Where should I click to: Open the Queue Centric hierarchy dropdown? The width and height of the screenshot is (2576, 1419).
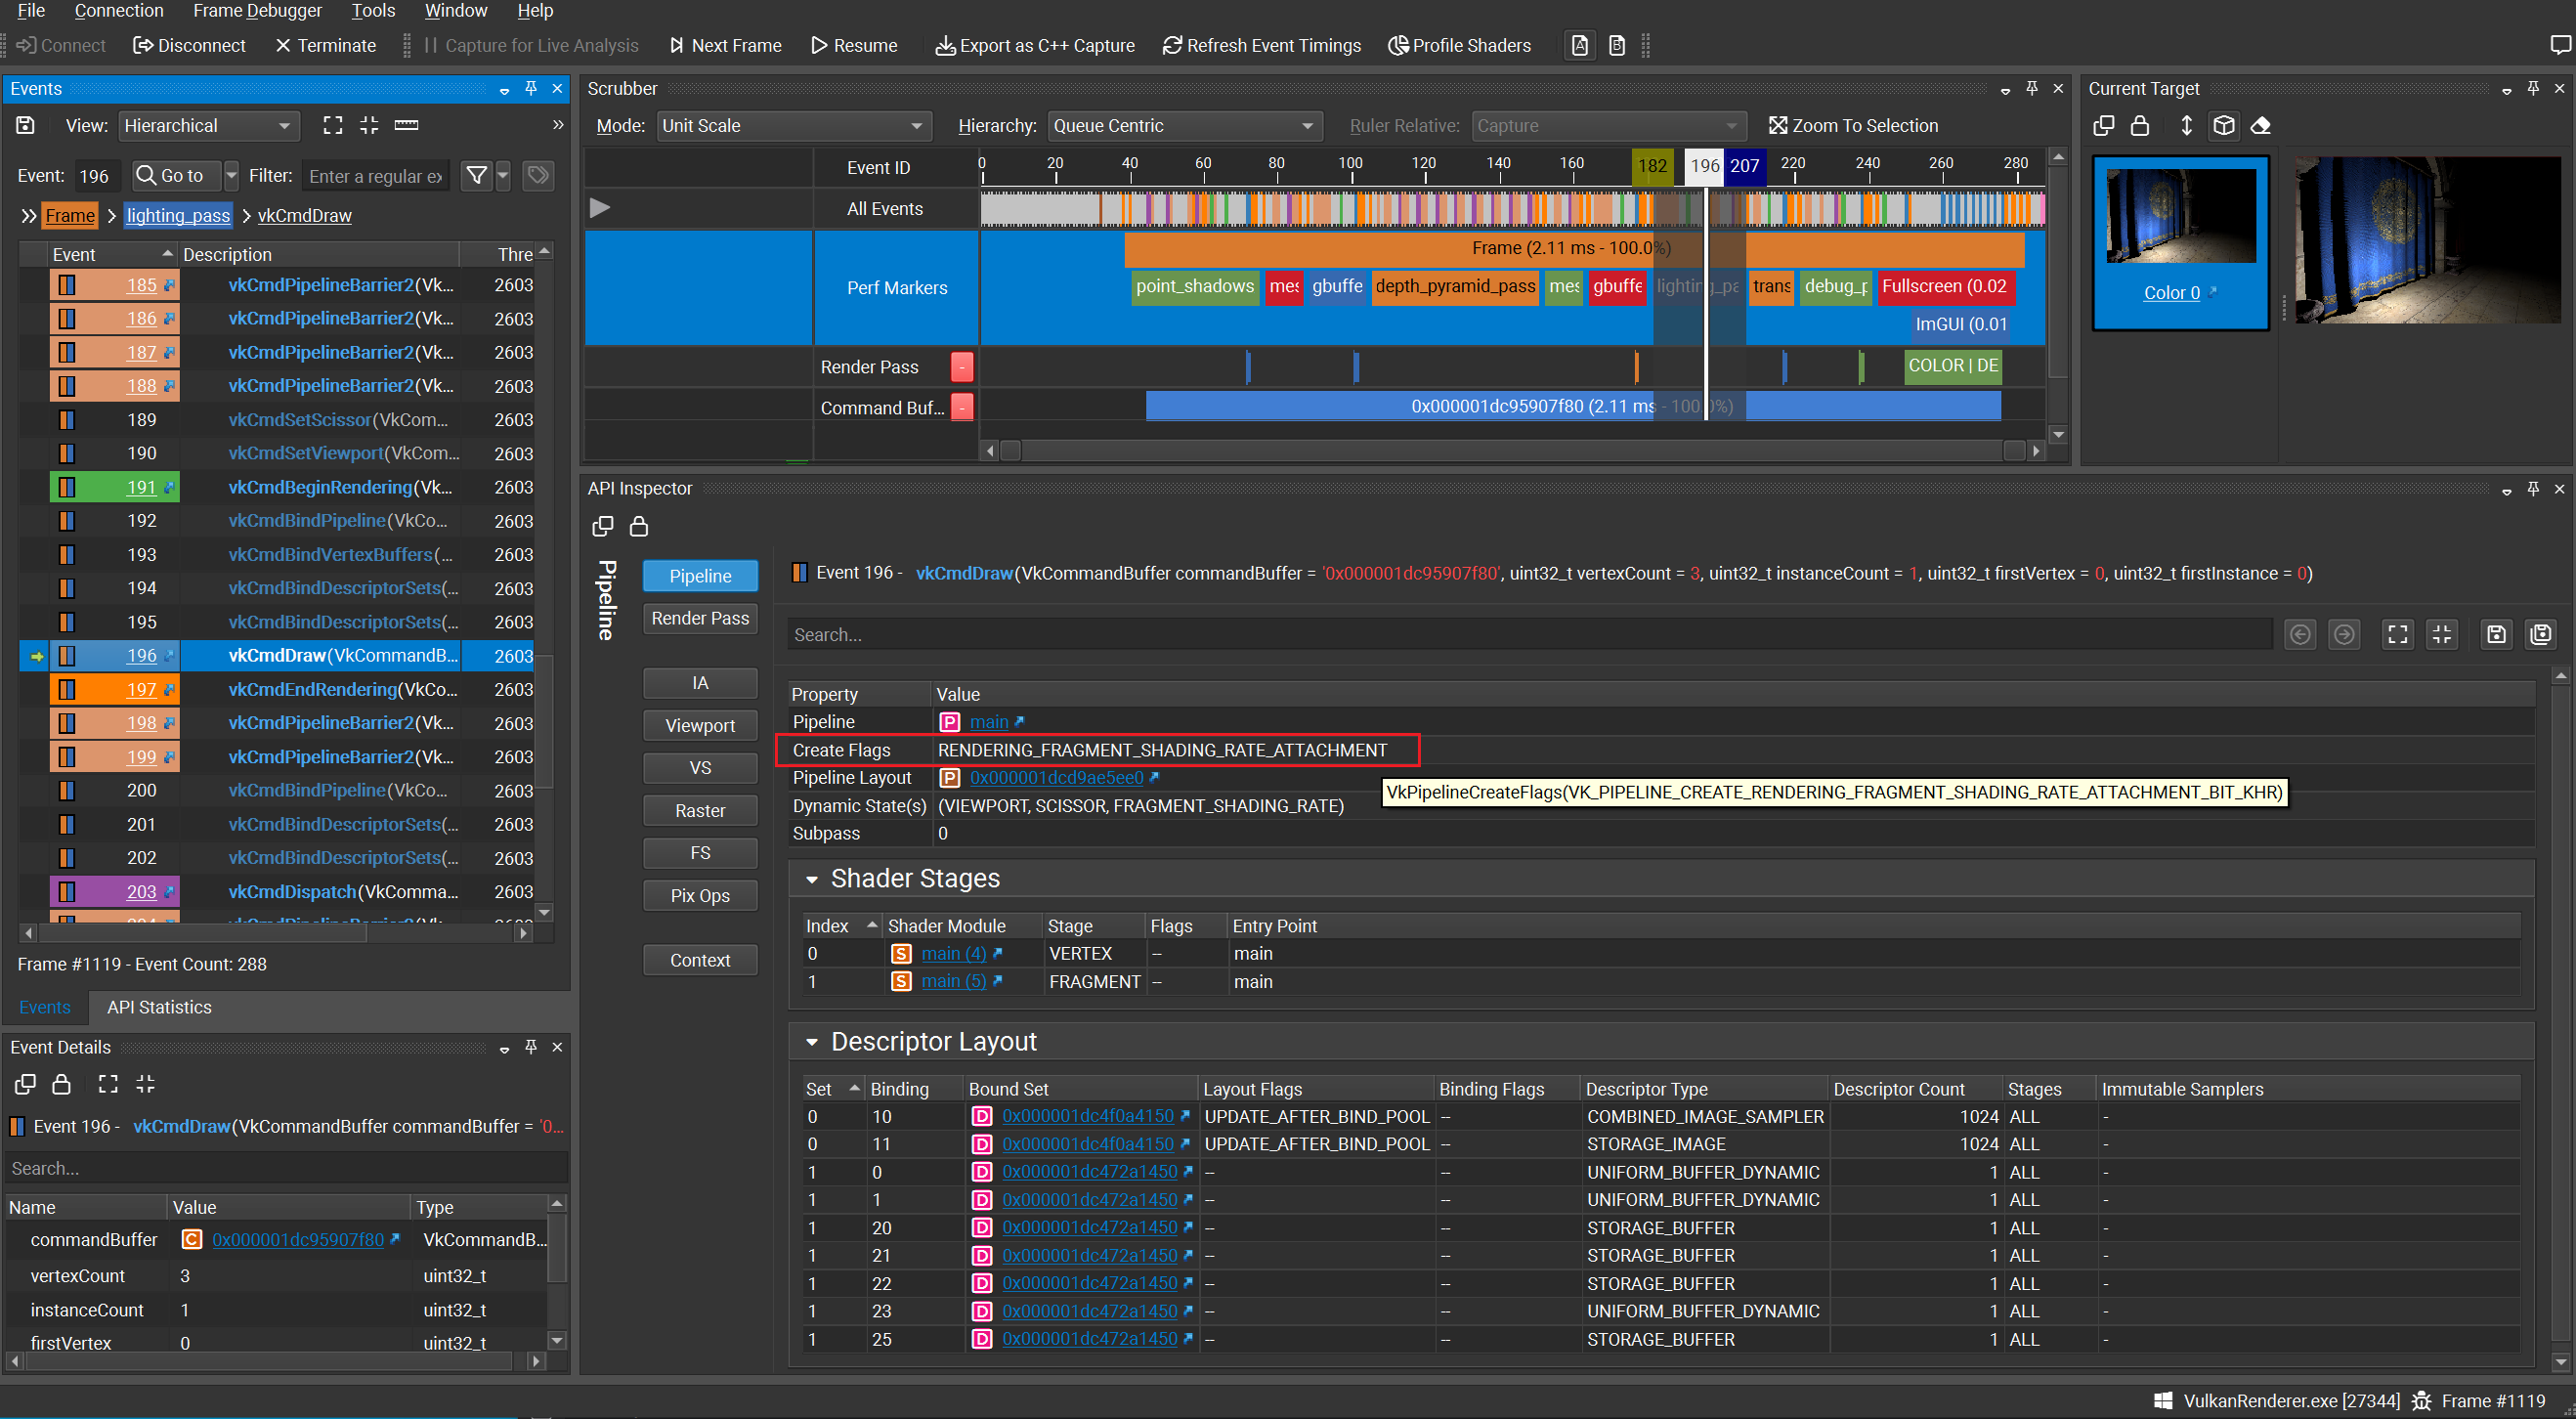click(x=1183, y=125)
